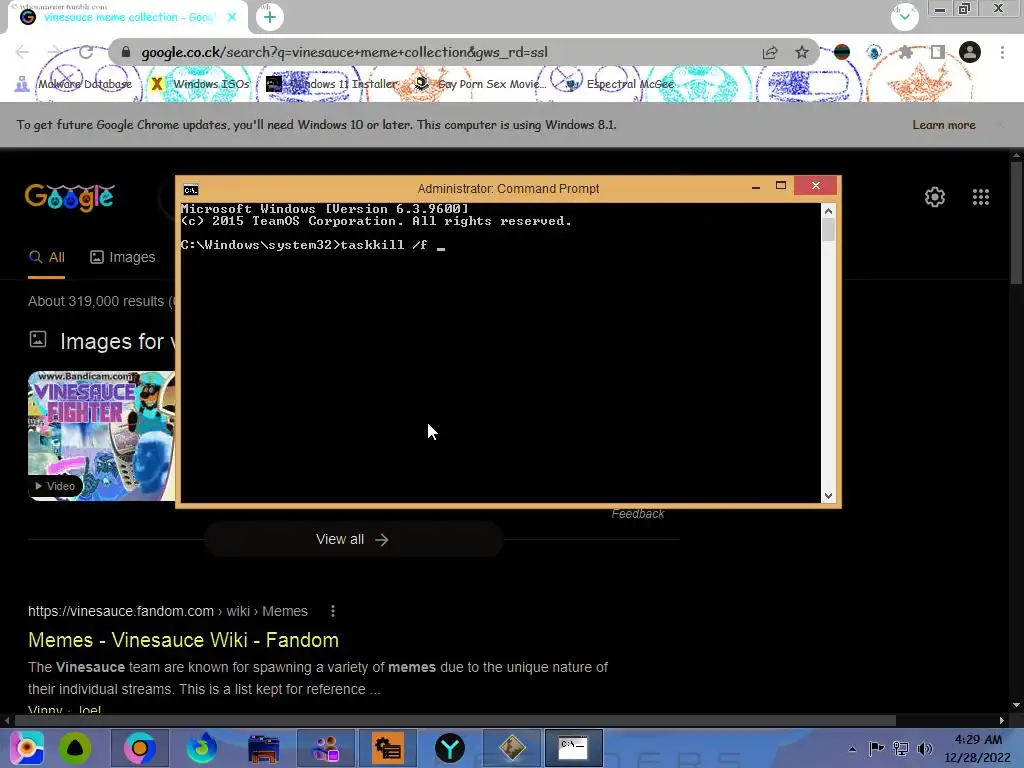
Task: Close the Administrator: Command Prompt window
Action: click(816, 186)
